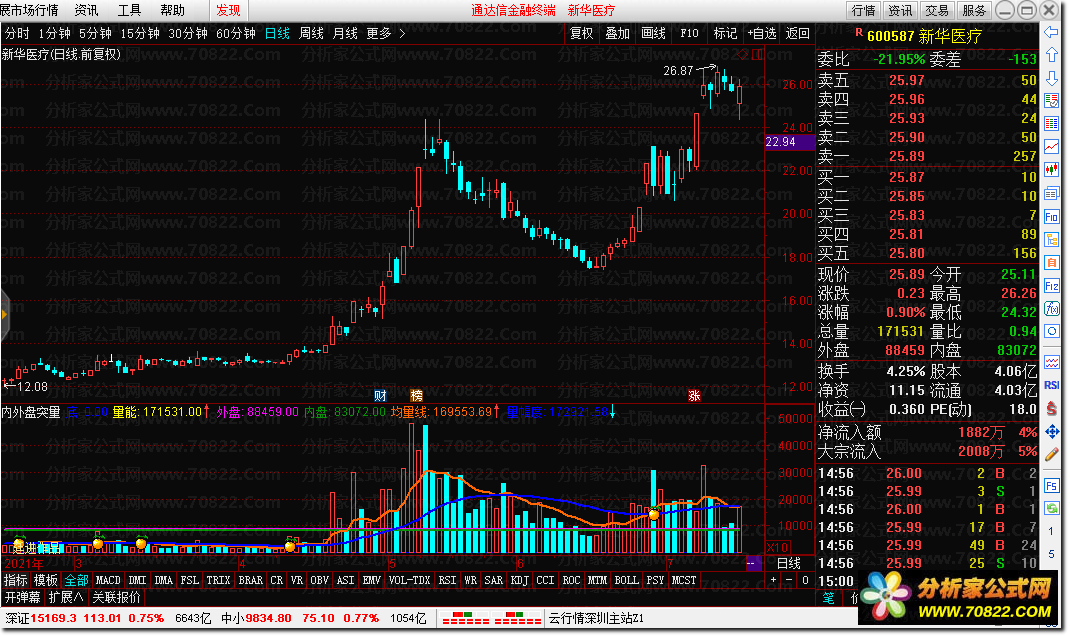Image resolution: width=1070 pixels, height=636 pixels.
Task: Expand the 更多 period options
Action: [386, 33]
